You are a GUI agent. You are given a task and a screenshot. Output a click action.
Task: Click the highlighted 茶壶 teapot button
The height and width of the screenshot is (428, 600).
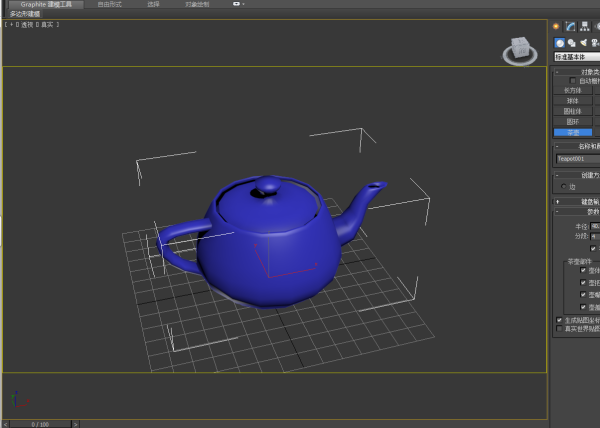pyautogui.click(x=573, y=132)
